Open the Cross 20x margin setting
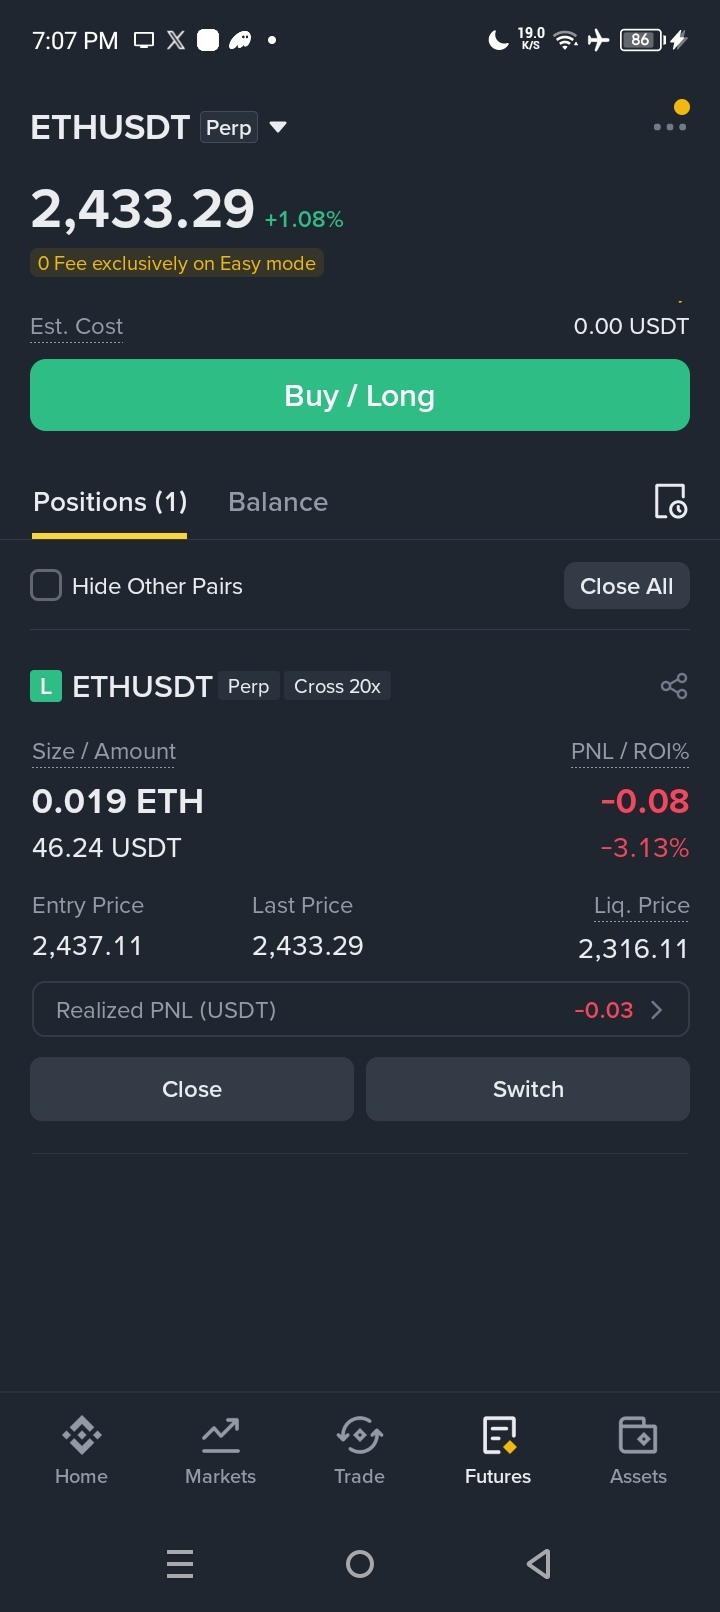Viewport: 720px width, 1612px height. 337,686
